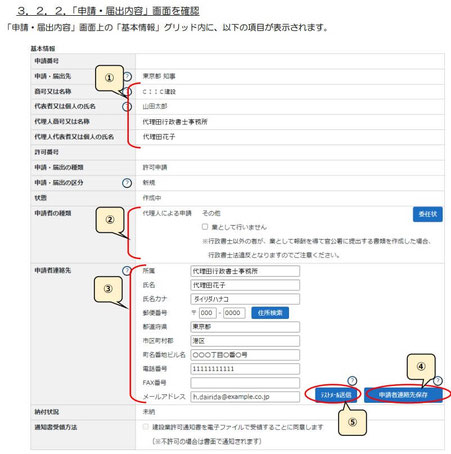Click the 基本情報 grid heading

(x=43, y=49)
